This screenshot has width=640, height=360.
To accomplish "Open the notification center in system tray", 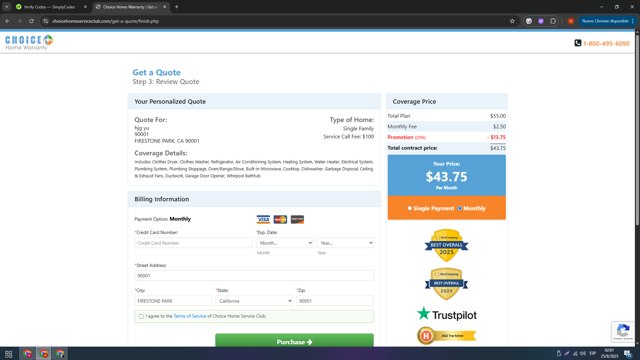I will coord(628,354).
